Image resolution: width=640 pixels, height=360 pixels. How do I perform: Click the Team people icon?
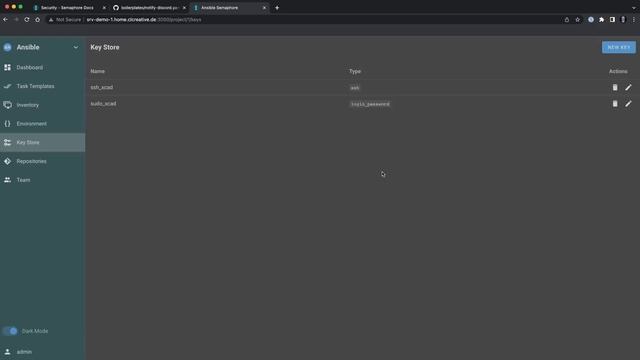click(x=7, y=180)
